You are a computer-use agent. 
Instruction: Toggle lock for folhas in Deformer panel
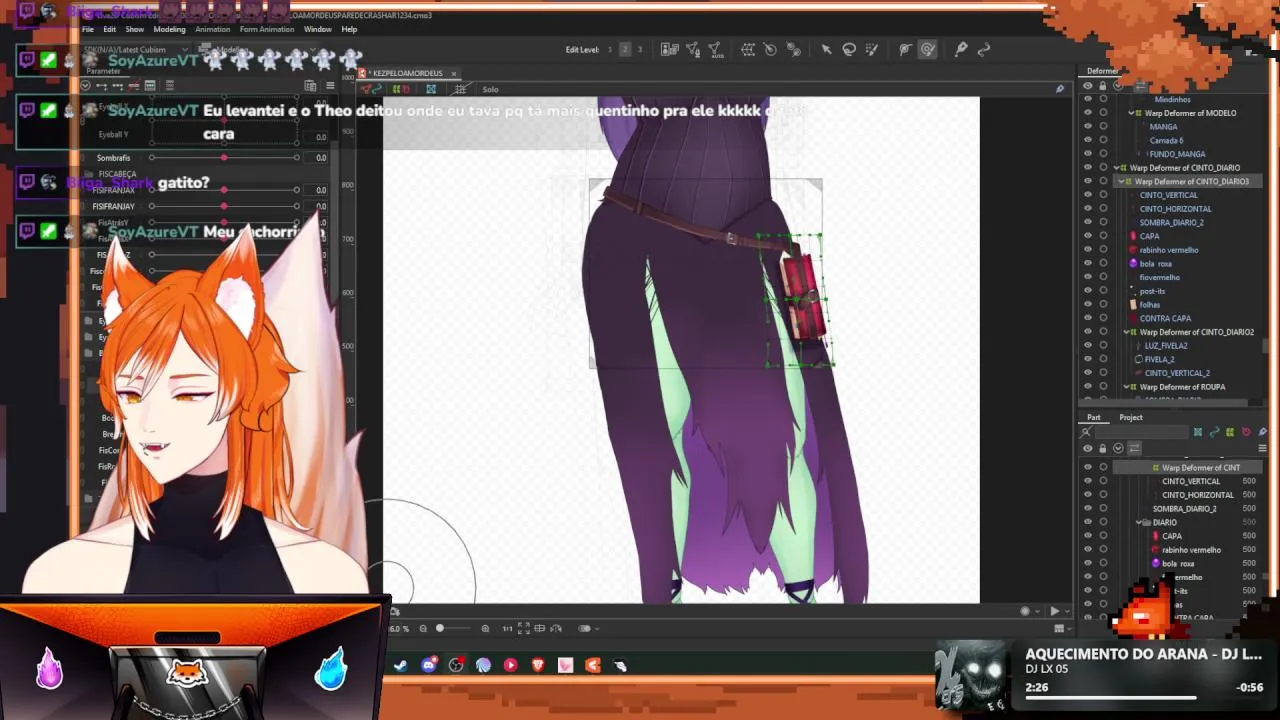pos(1103,305)
